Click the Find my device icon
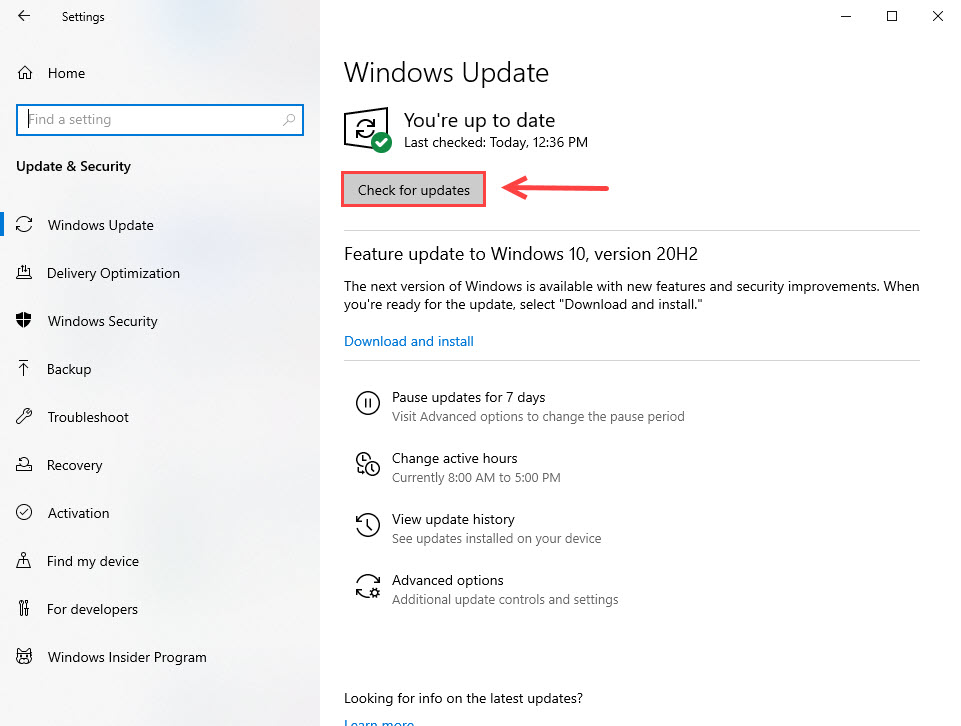This screenshot has width=961, height=726. [25, 561]
